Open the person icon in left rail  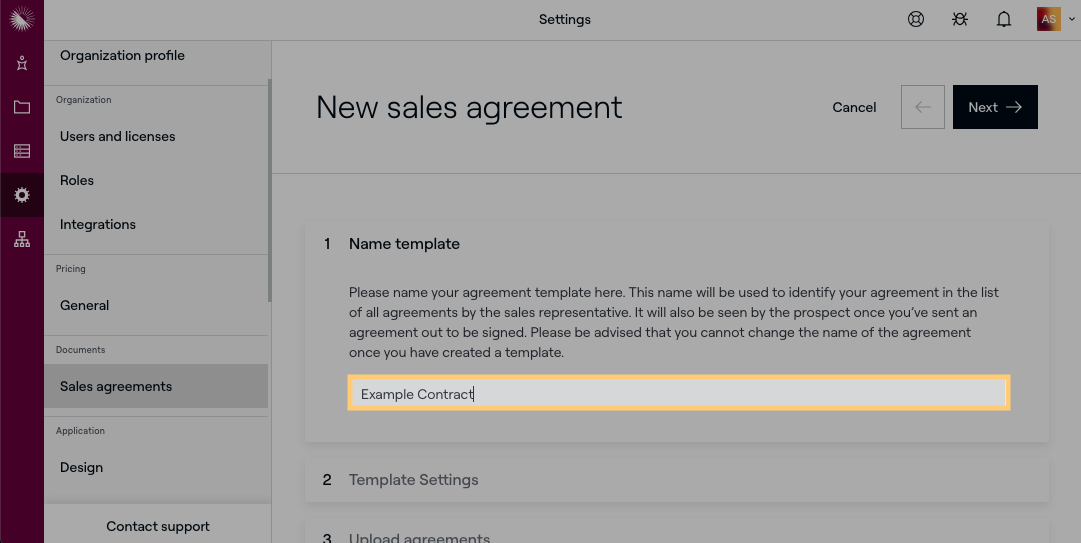point(21,63)
